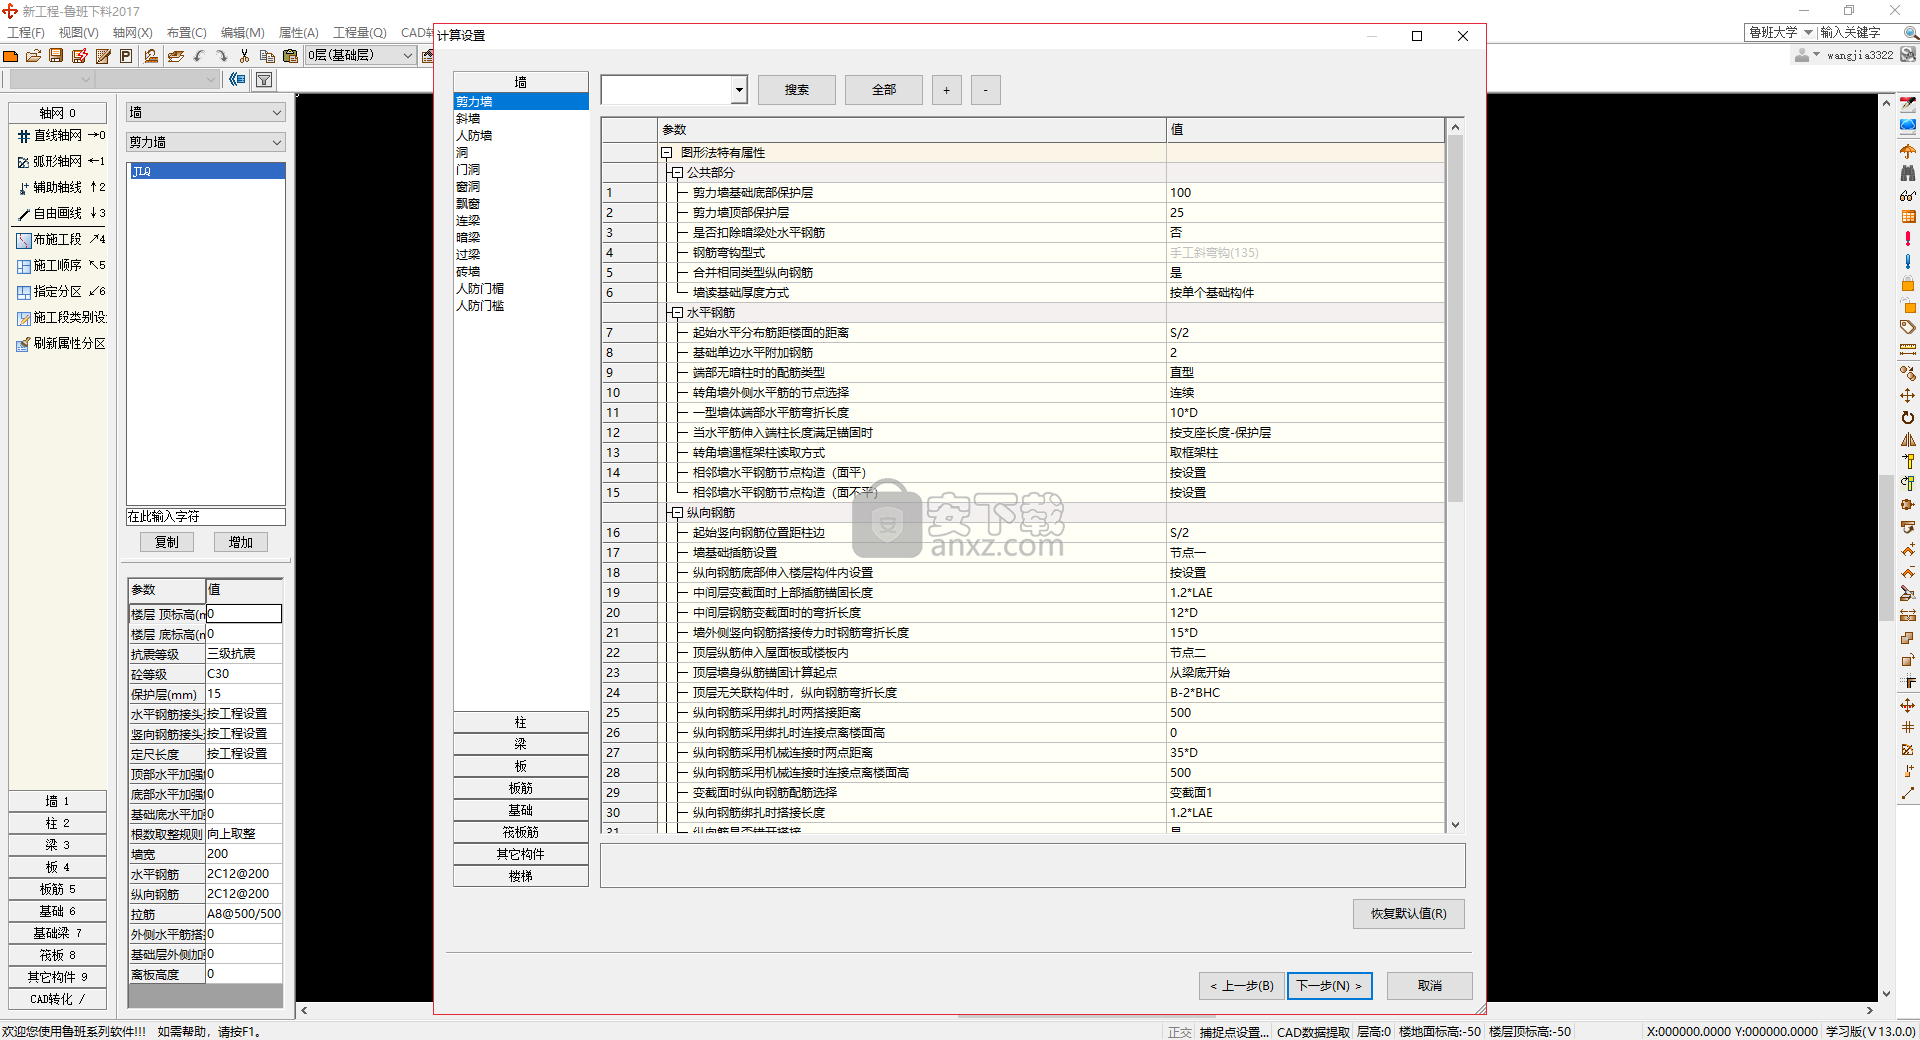Click the 复制 copy button in left panel

[x=167, y=542]
